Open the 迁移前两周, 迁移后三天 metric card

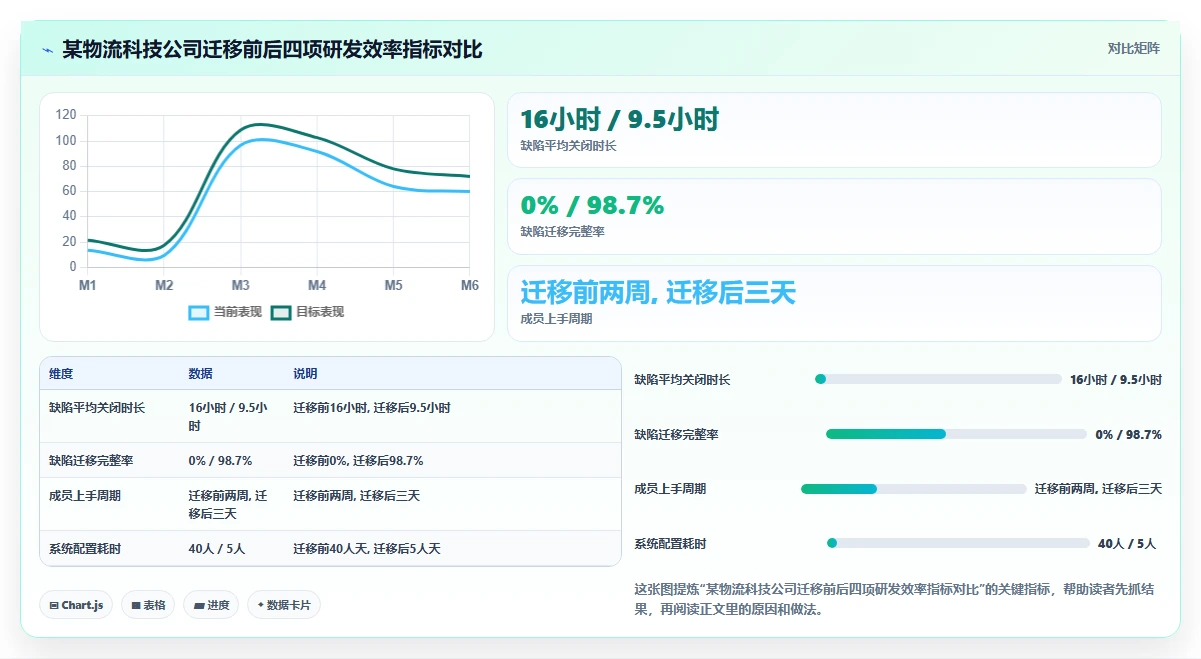point(834,303)
